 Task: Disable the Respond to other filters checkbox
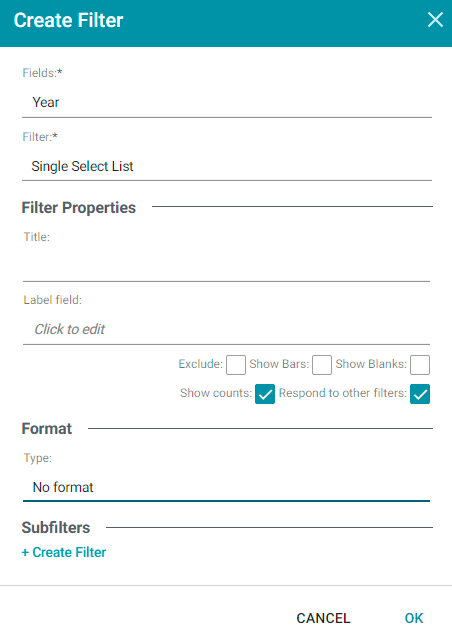[420, 394]
